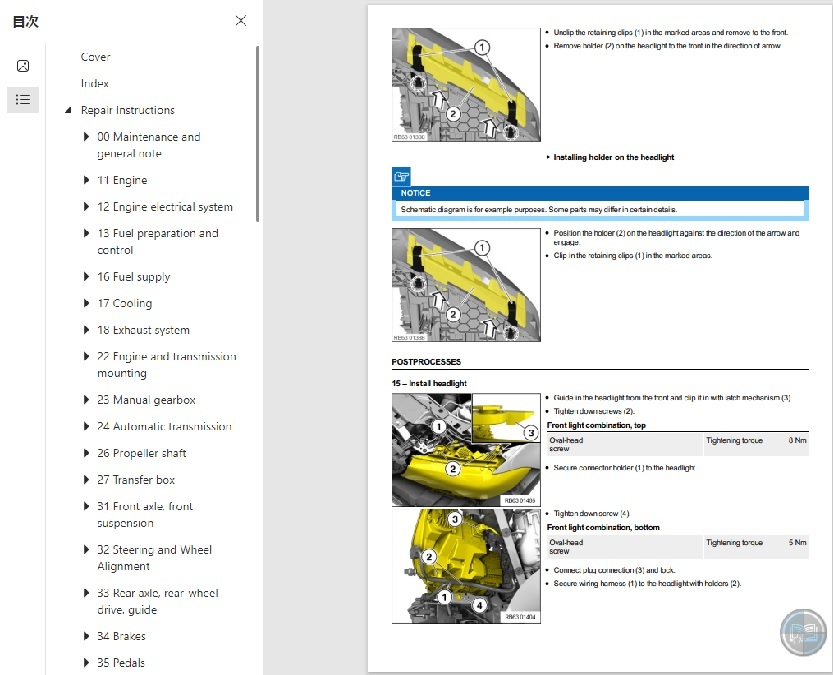Collapse the Repair Instructions section
Viewport: 833px width, 675px height.
pyautogui.click(x=68, y=109)
